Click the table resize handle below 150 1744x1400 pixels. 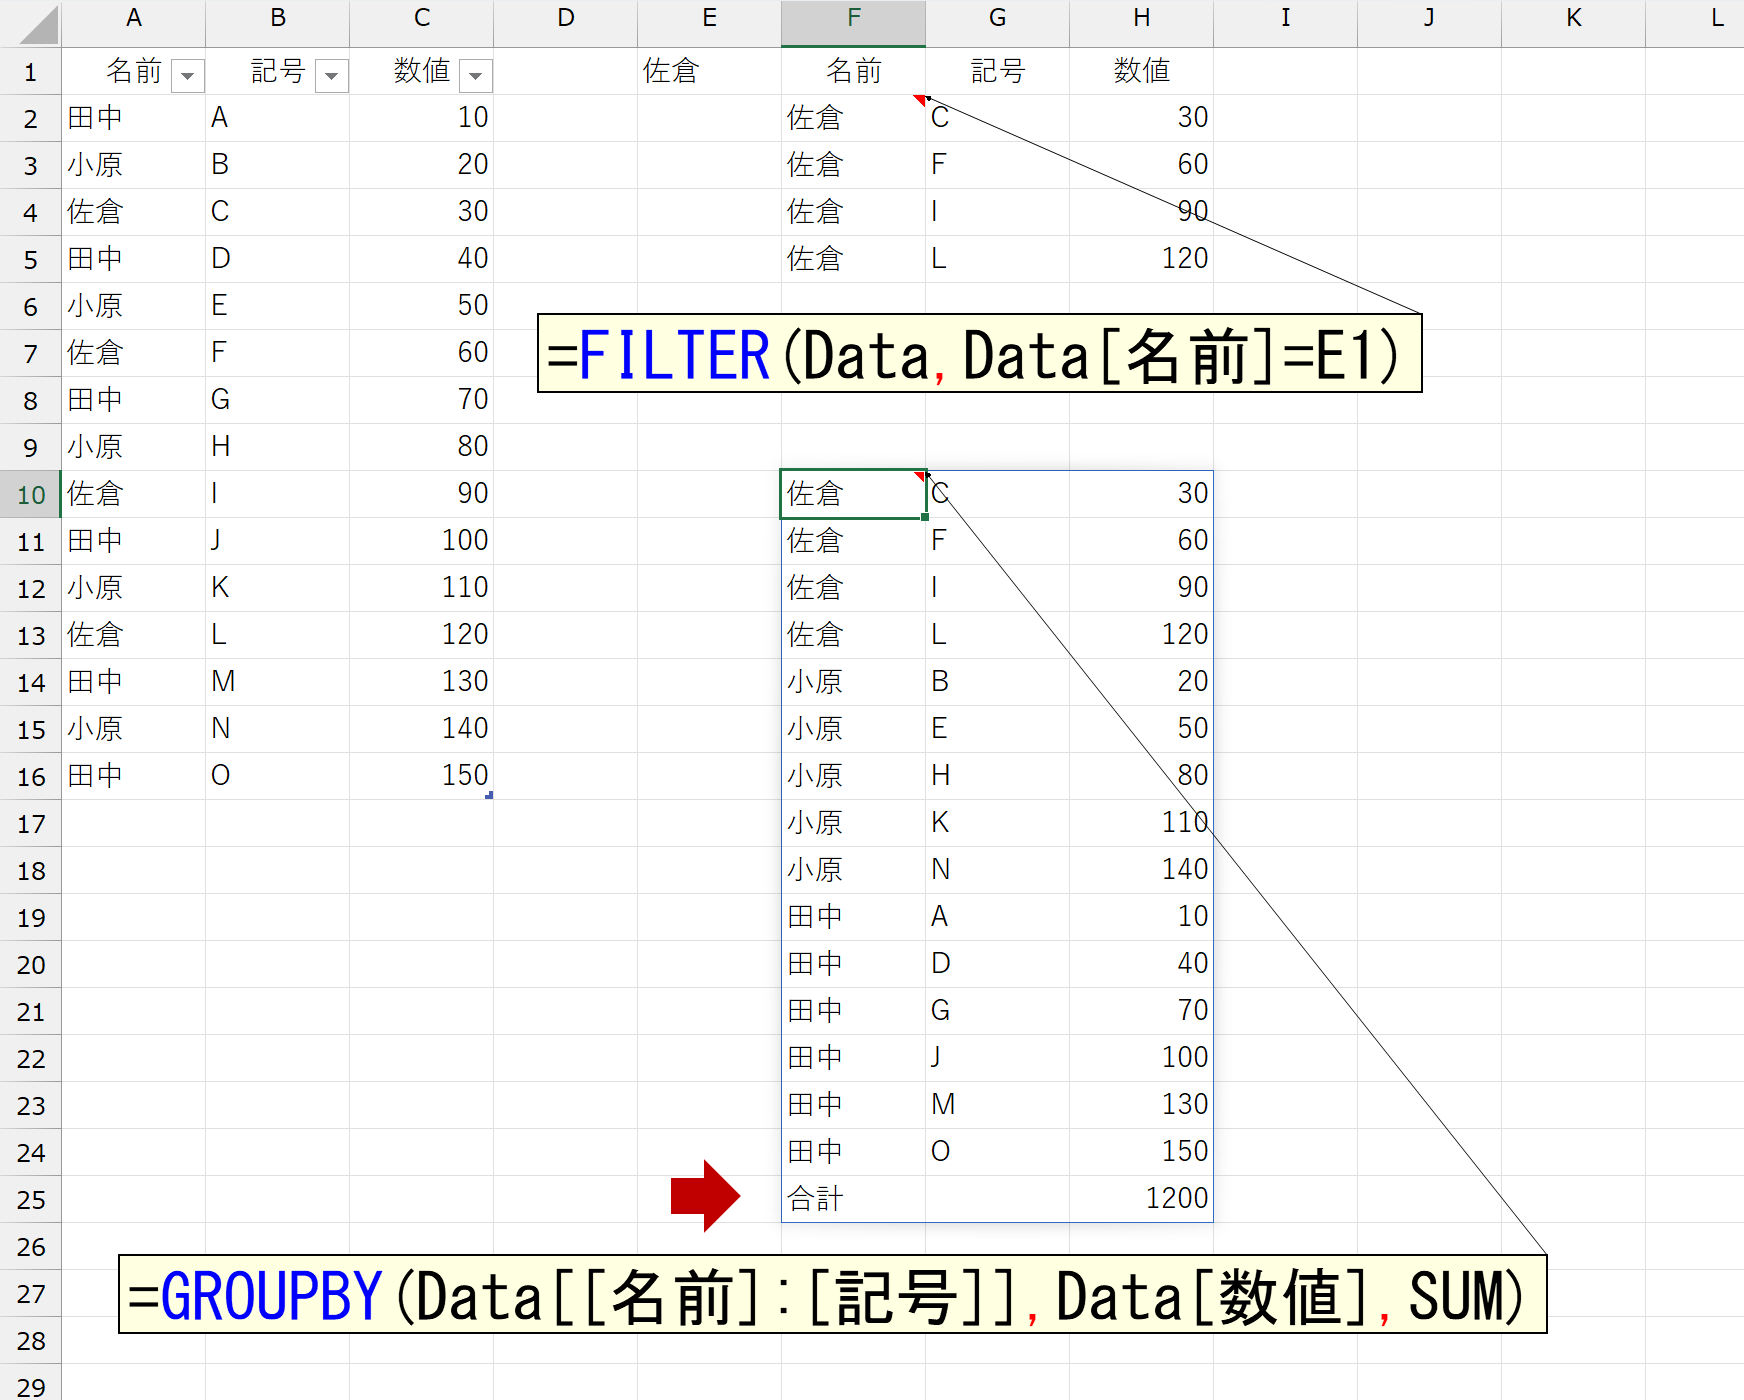(489, 795)
